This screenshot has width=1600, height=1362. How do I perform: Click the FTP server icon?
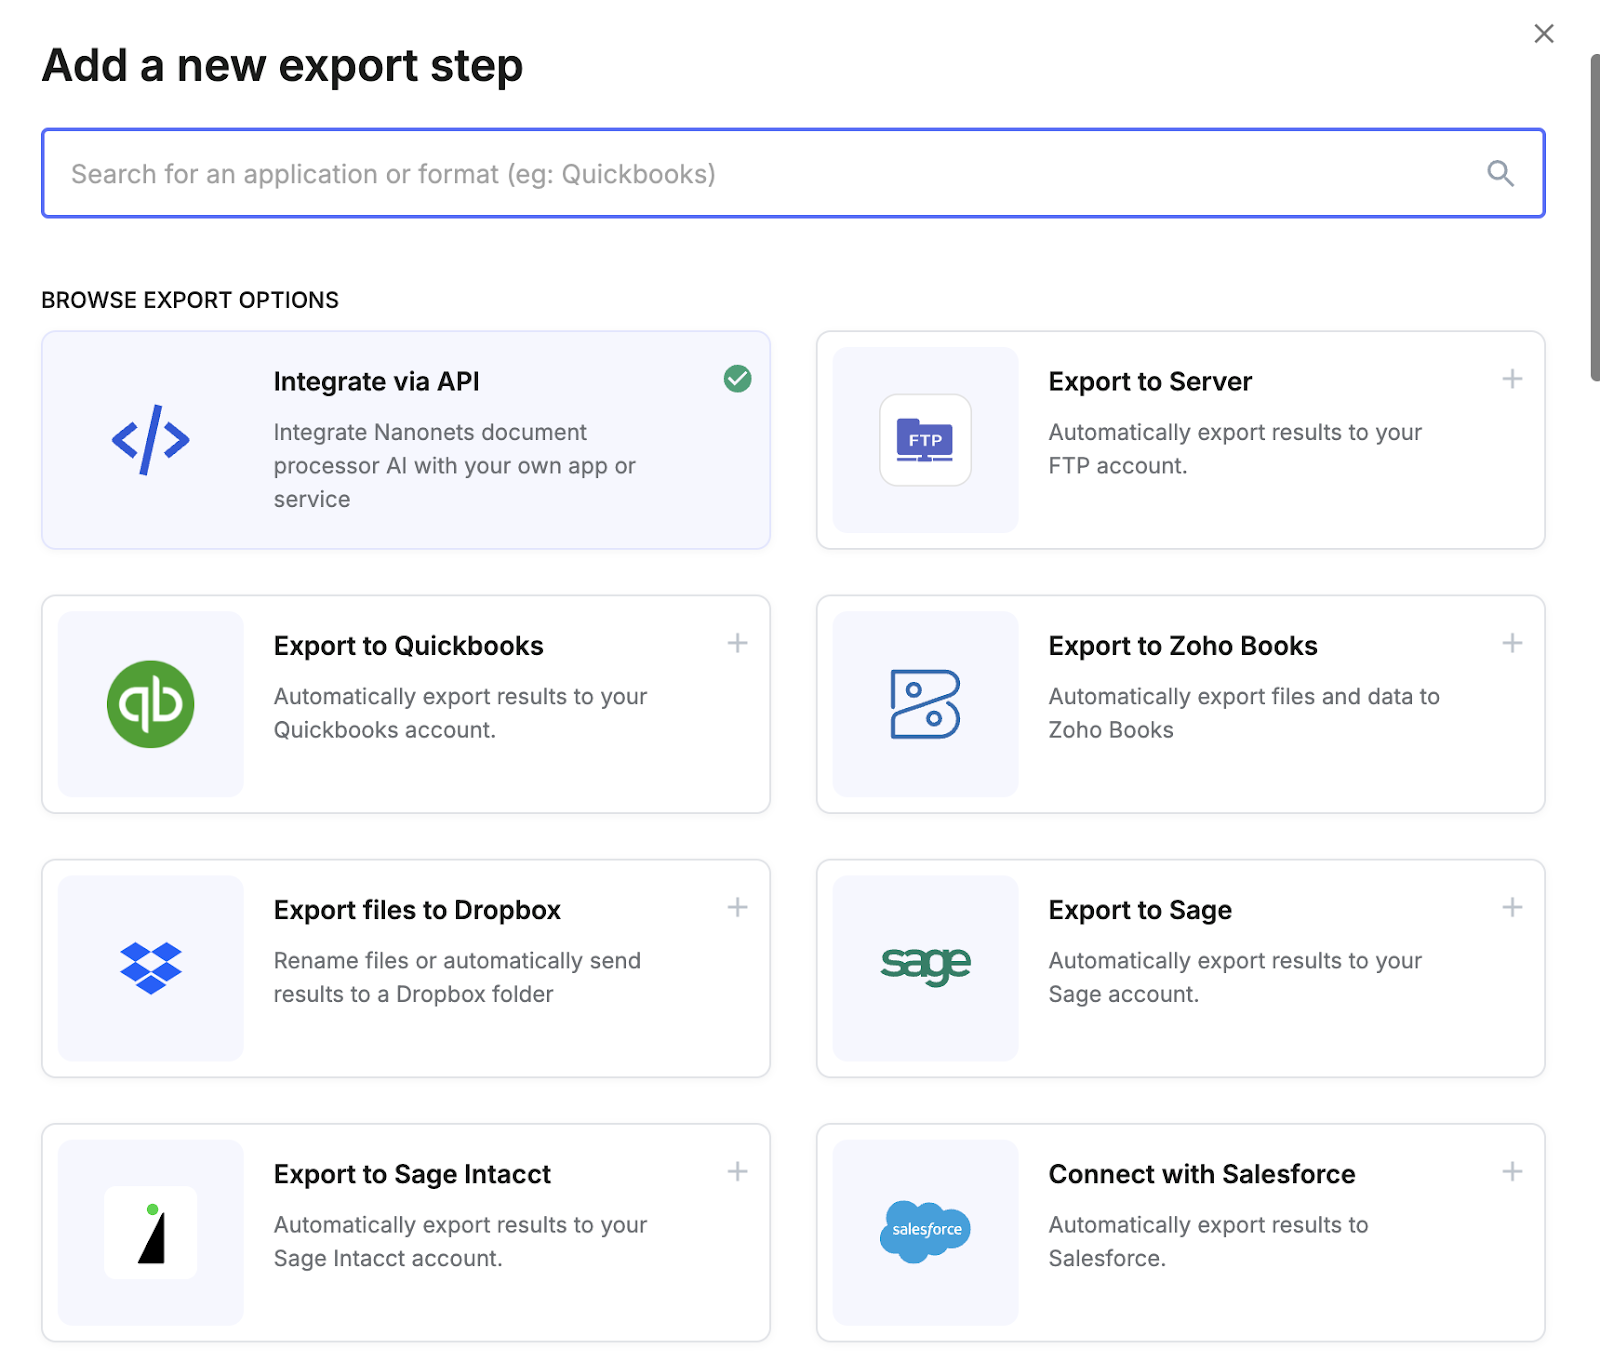tap(925, 440)
